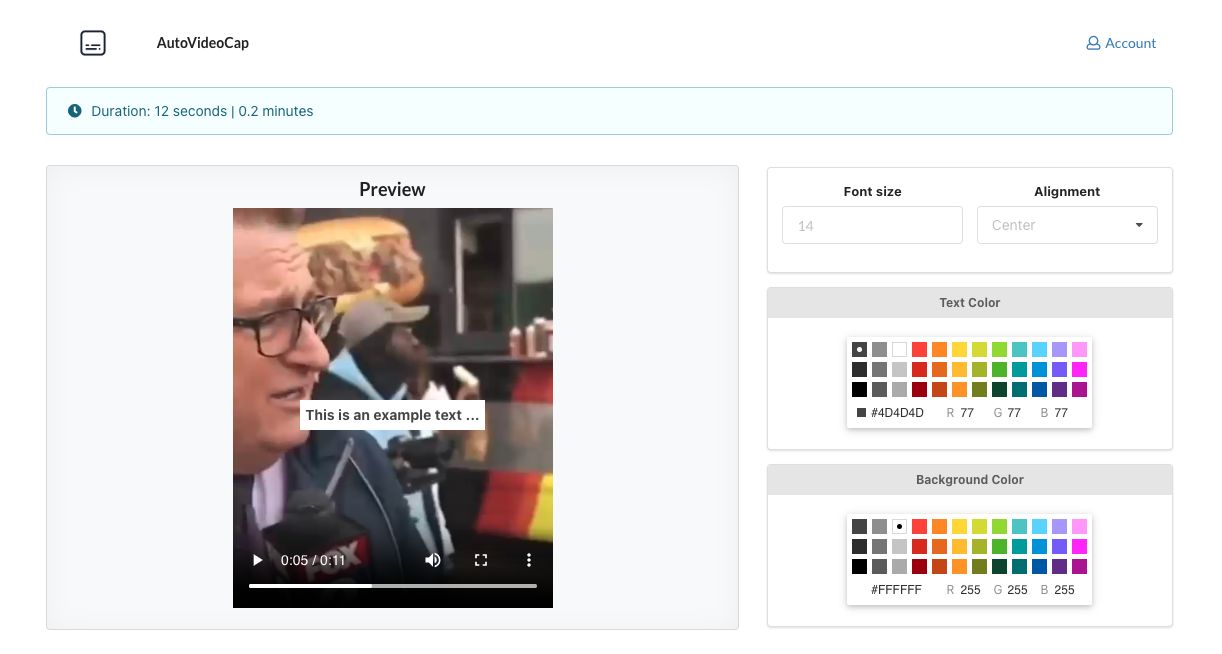Edit Text Color R value 77
1222x654 pixels.
(x=967, y=412)
